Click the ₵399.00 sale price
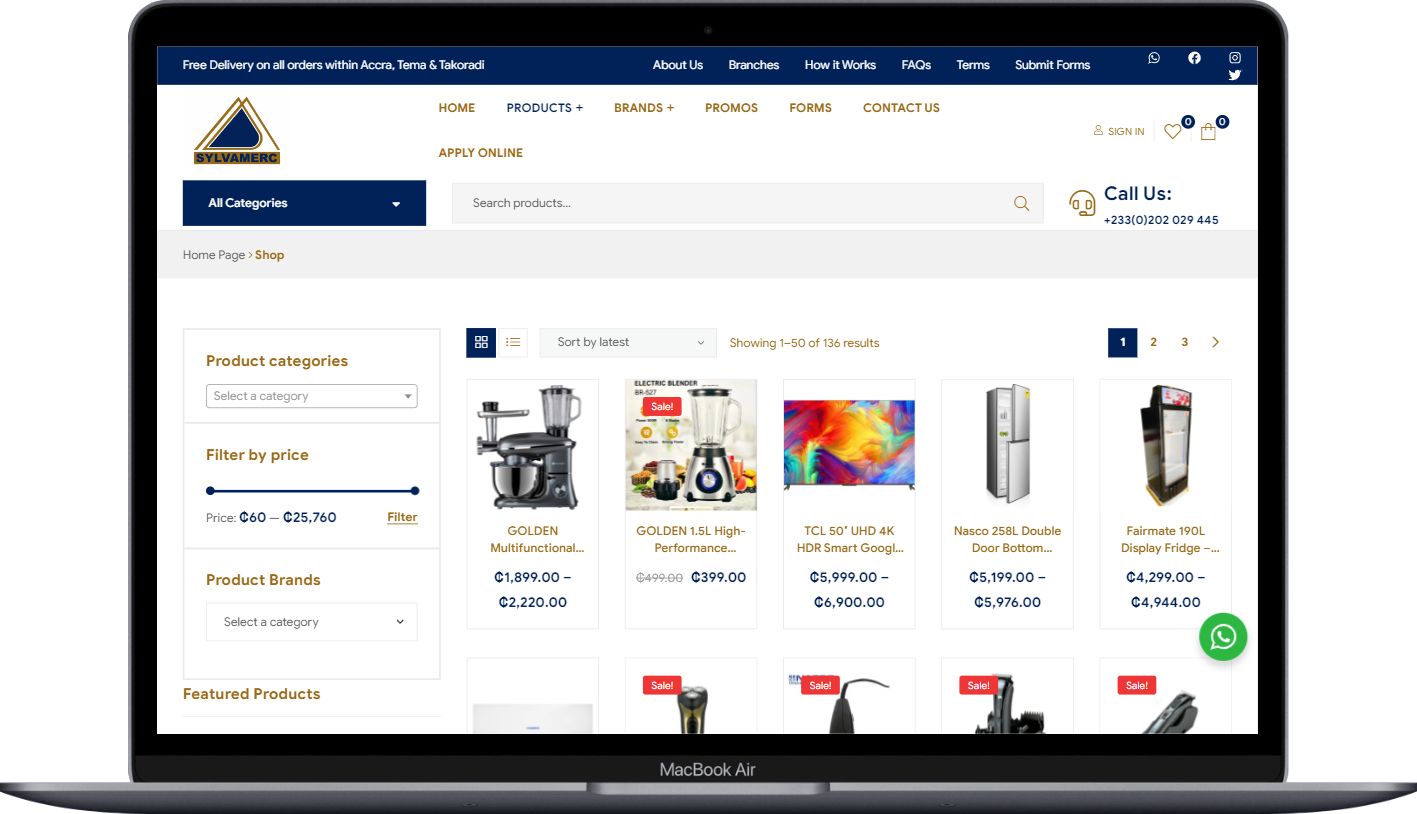1417x814 pixels. pyautogui.click(x=718, y=577)
